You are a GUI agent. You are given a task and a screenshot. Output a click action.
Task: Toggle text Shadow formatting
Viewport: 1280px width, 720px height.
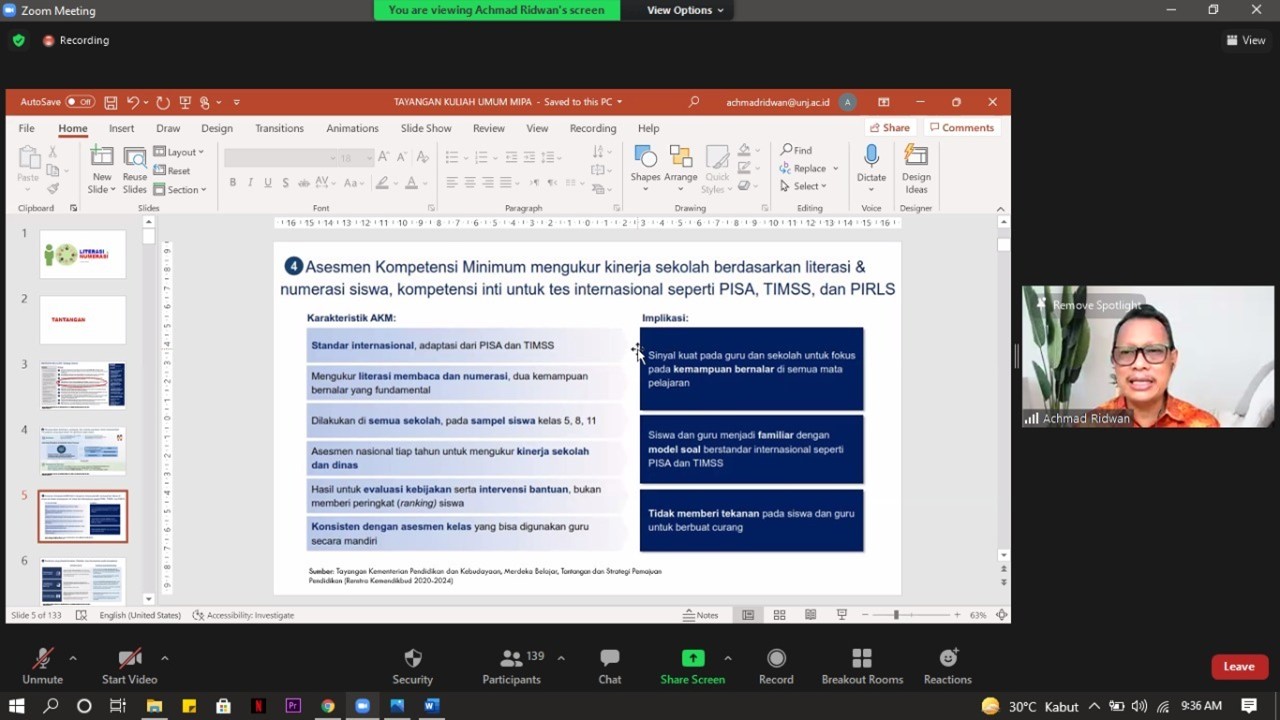point(286,183)
